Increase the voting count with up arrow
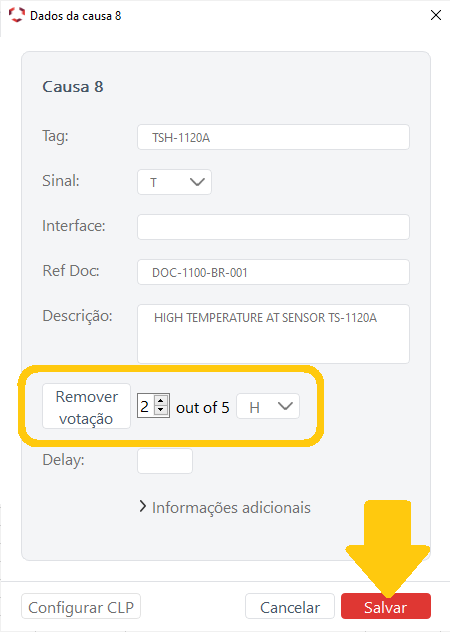This screenshot has height=632, width=450. (161, 401)
